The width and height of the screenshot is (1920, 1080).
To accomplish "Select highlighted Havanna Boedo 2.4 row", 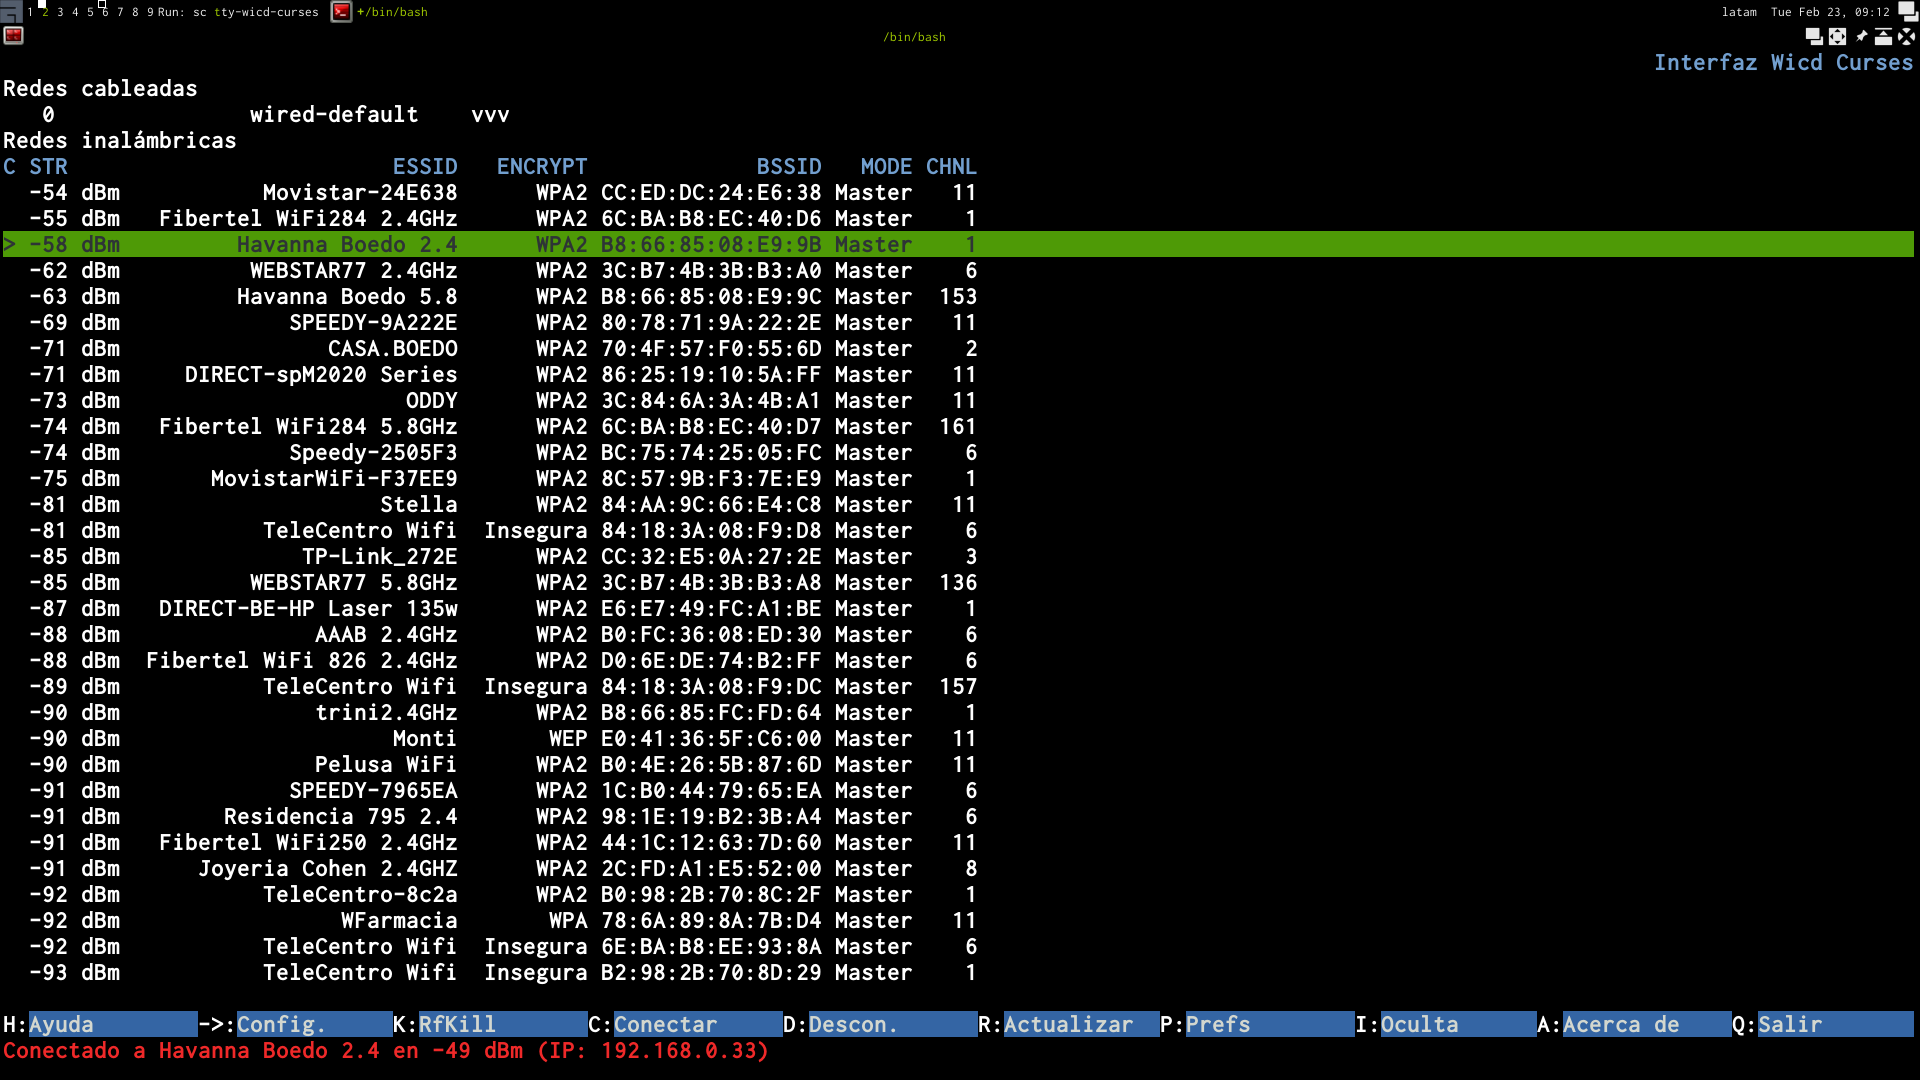I will [958, 244].
